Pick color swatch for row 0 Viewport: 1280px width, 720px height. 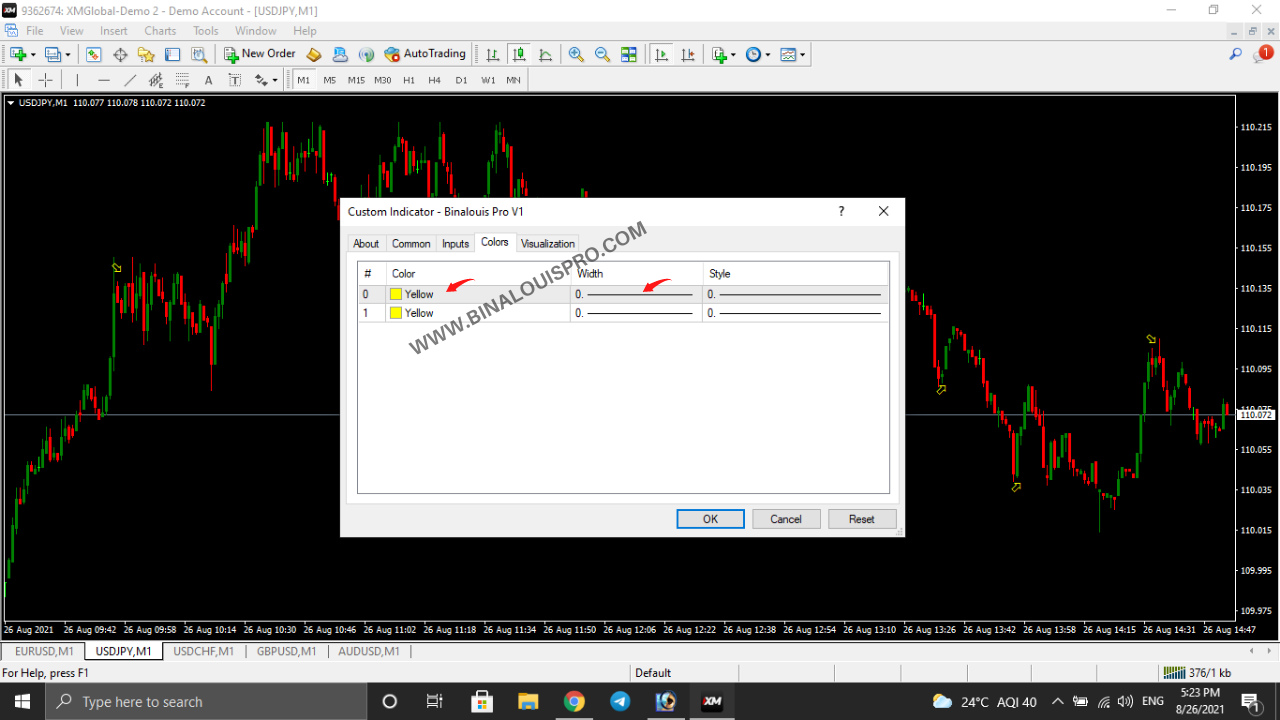coord(396,294)
